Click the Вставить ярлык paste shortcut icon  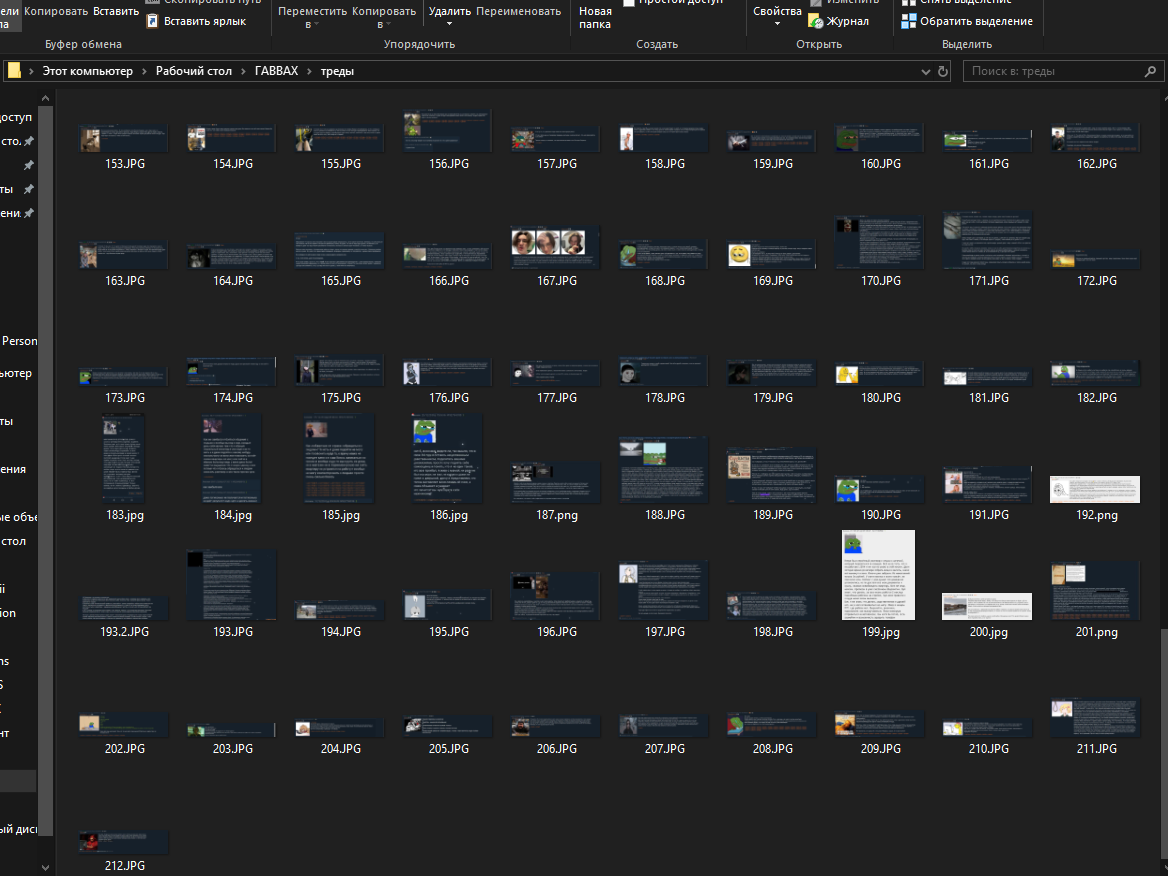click(153, 21)
